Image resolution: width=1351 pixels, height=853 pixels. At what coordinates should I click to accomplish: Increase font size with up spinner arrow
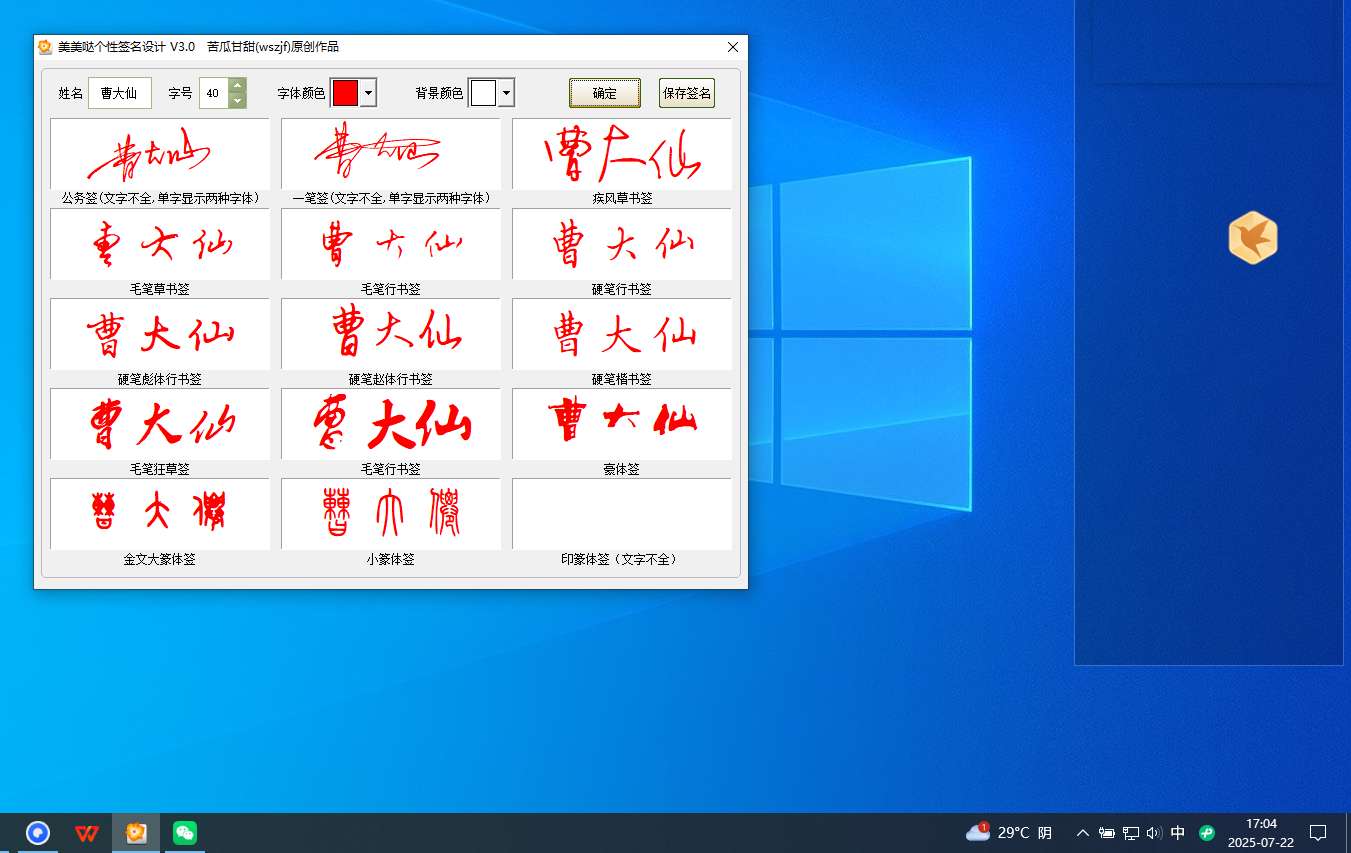[237, 85]
